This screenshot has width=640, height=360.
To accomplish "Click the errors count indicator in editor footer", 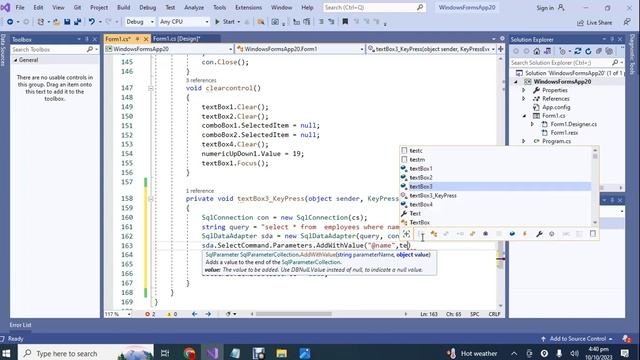I will tap(150, 314).
